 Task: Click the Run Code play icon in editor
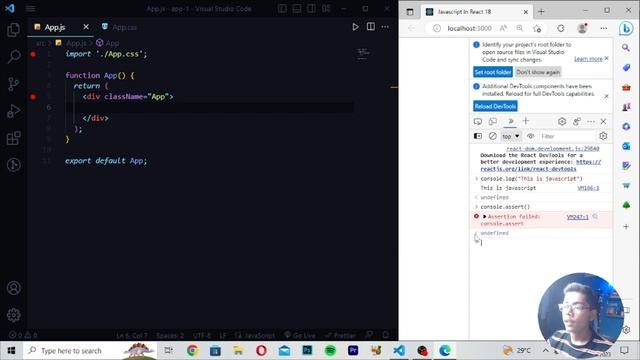[356, 27]
